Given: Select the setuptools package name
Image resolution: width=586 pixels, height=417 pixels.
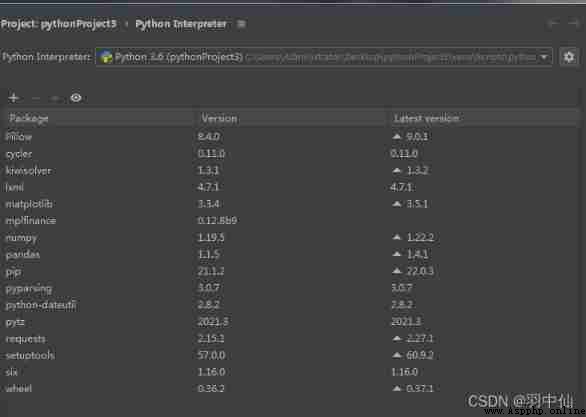Looking at the screenshot, I should [x=30, y=356].
